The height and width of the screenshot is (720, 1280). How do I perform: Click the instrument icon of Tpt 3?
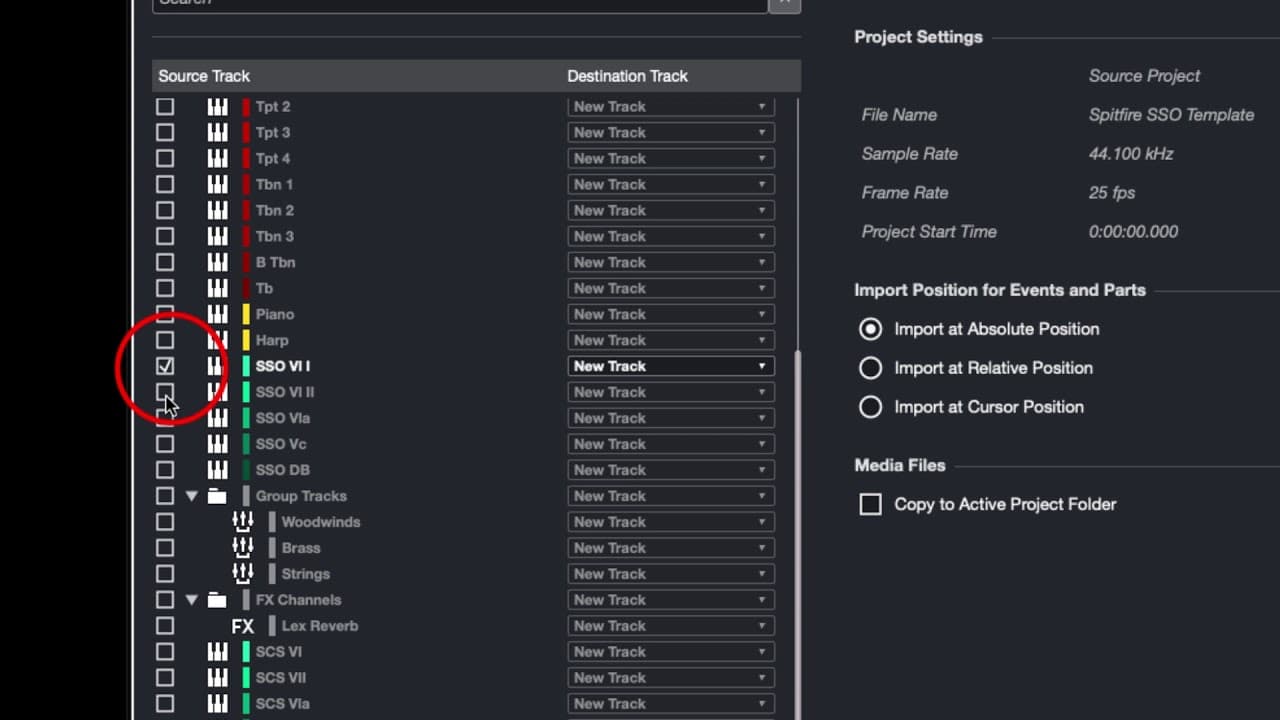click(217, 132)
